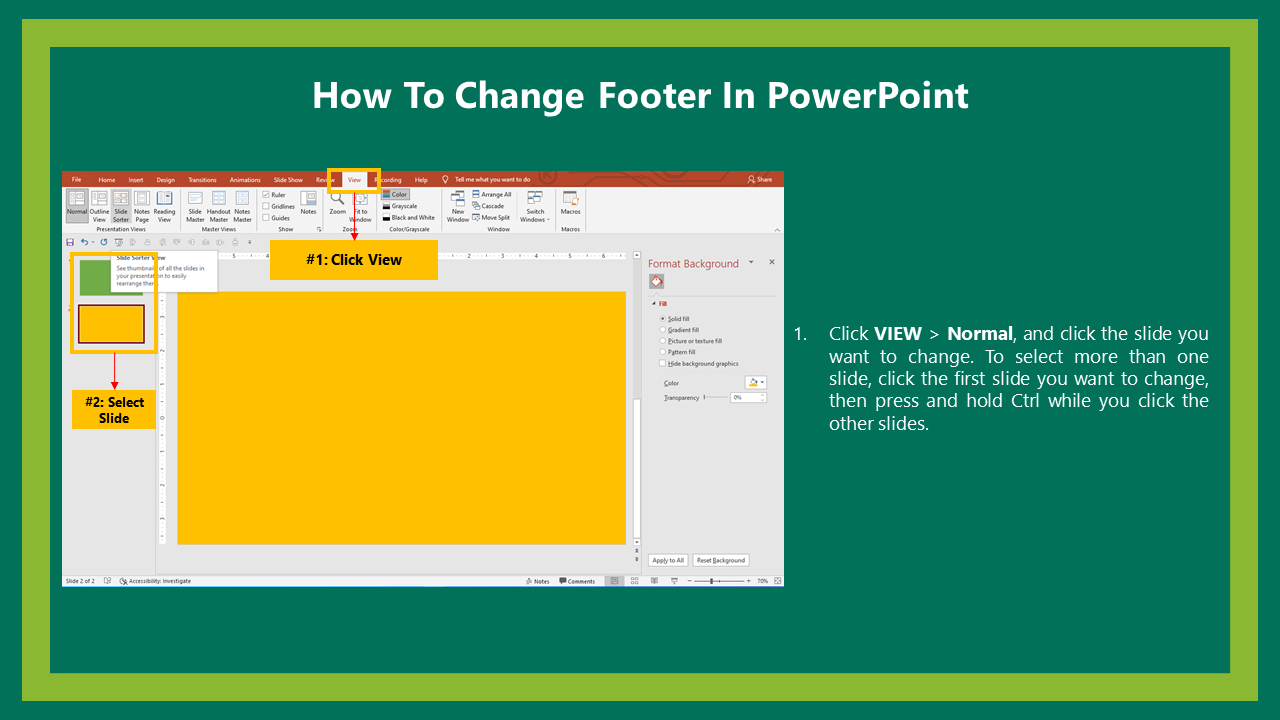Open Outline View from the ribbon
The image size is (1280, 720).
coord(99,206)
